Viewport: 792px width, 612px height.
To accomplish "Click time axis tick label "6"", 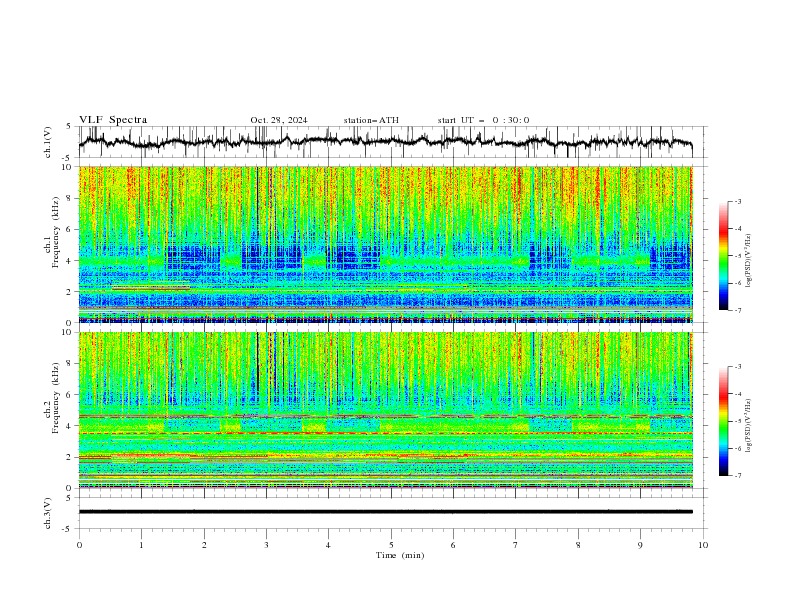I will coord(453,545).
